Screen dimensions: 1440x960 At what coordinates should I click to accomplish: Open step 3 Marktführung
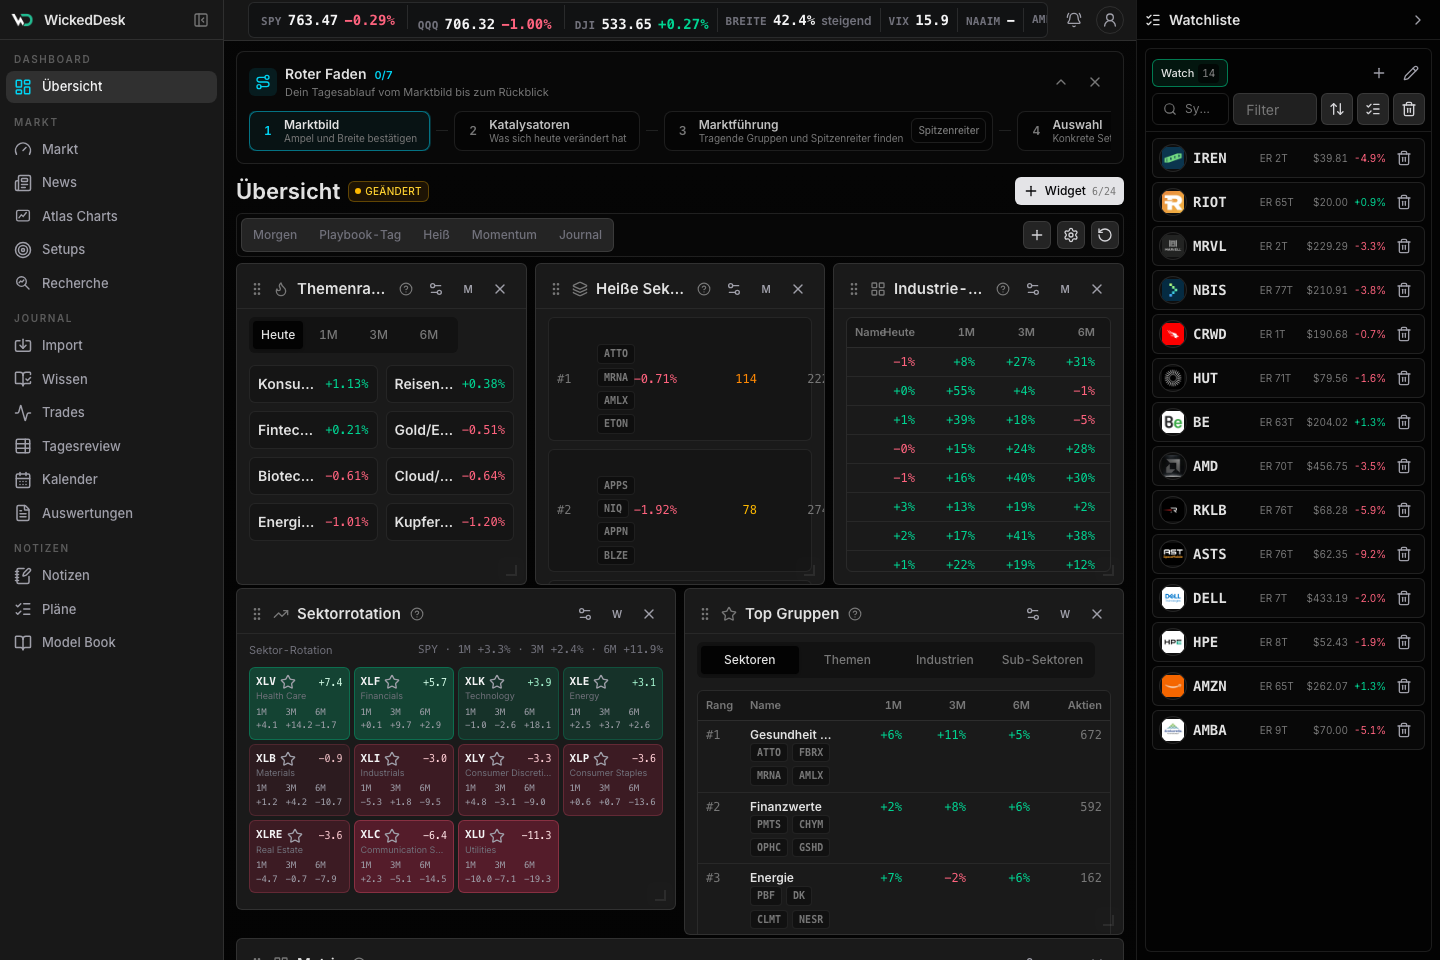pyautogui.click(x=828, y=131)
